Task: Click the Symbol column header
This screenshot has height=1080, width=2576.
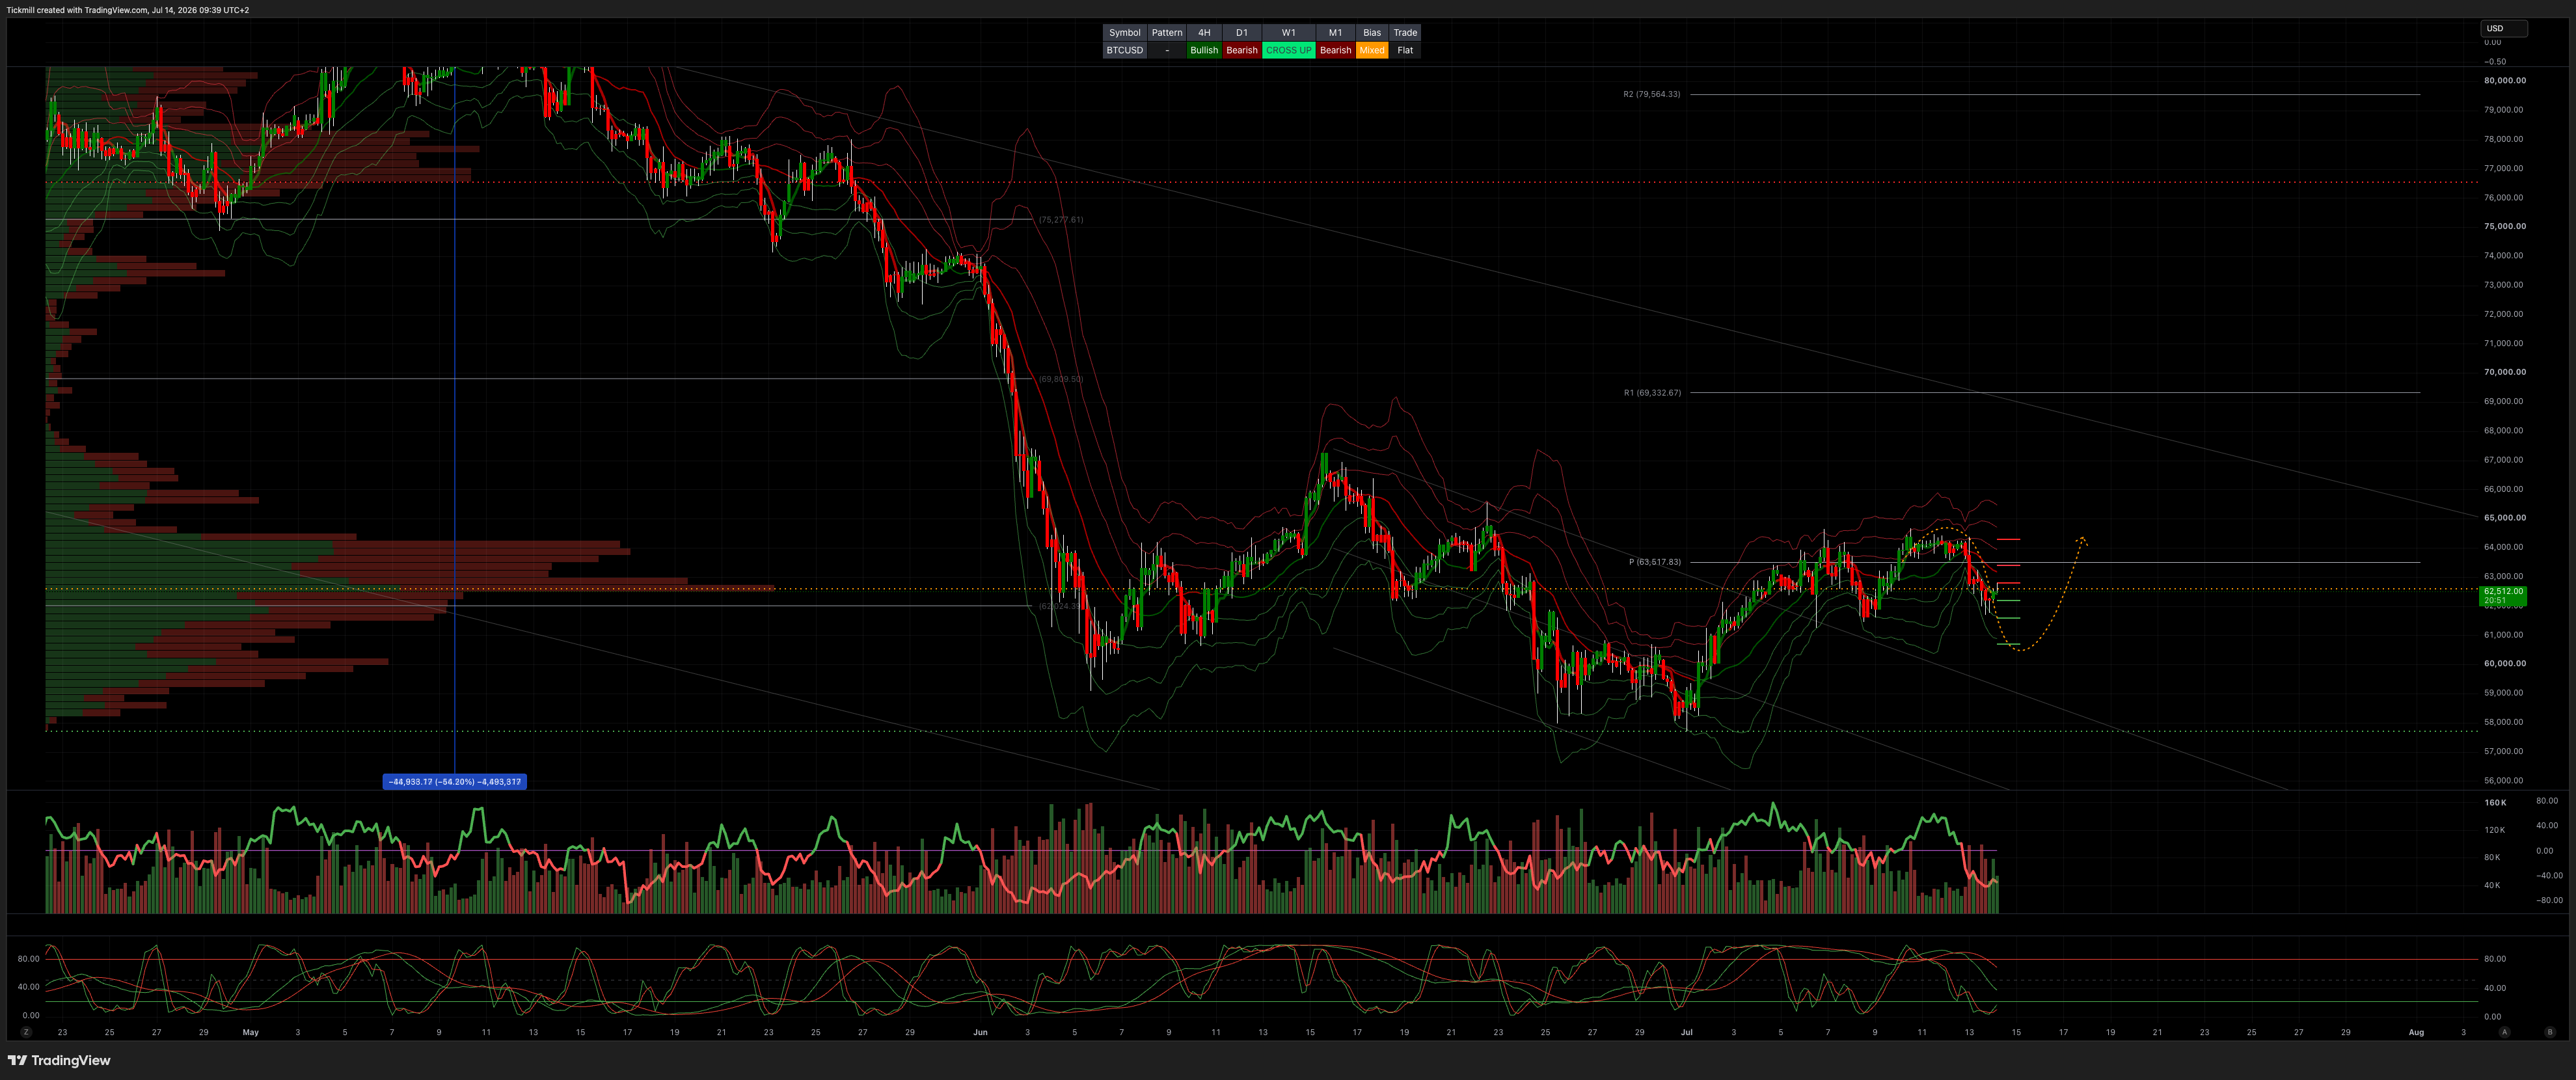Action: pyautogui.click(x=1124, y=33)
